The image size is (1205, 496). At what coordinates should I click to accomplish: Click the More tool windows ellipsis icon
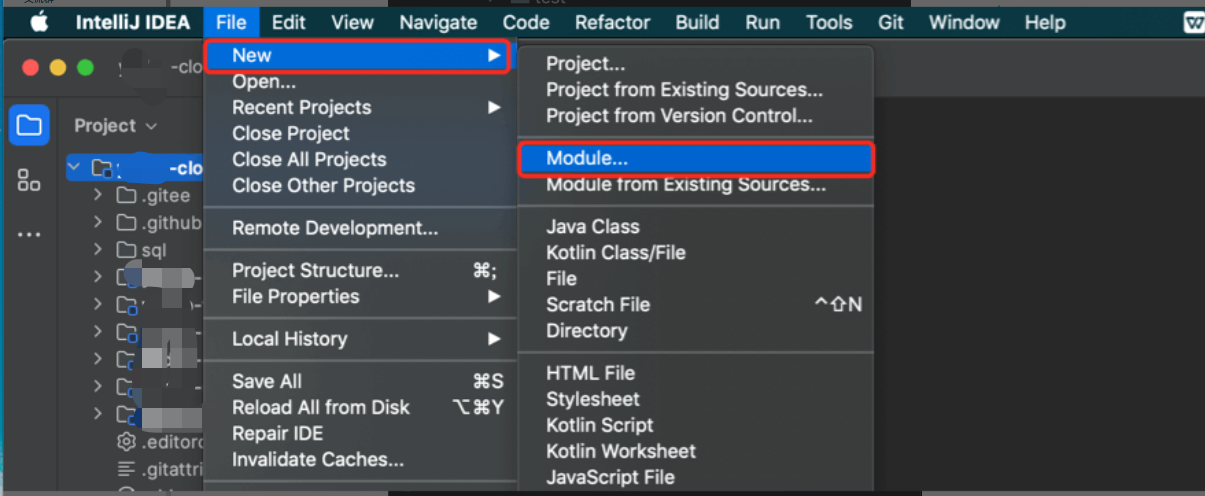[x=29, y=235]
